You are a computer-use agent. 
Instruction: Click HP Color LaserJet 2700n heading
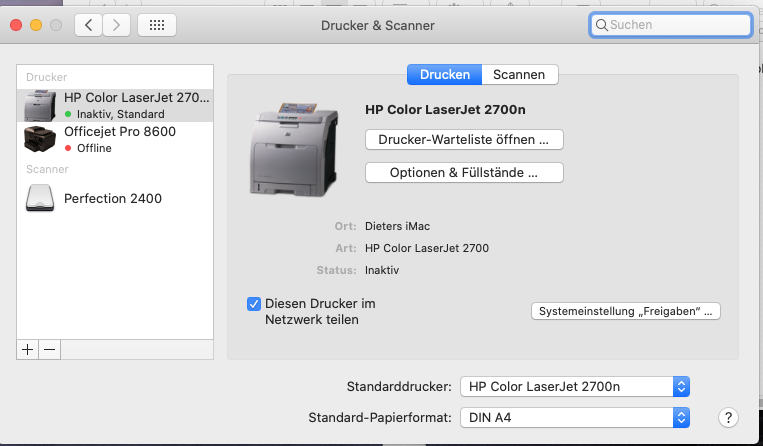click(x=445, y=109)
